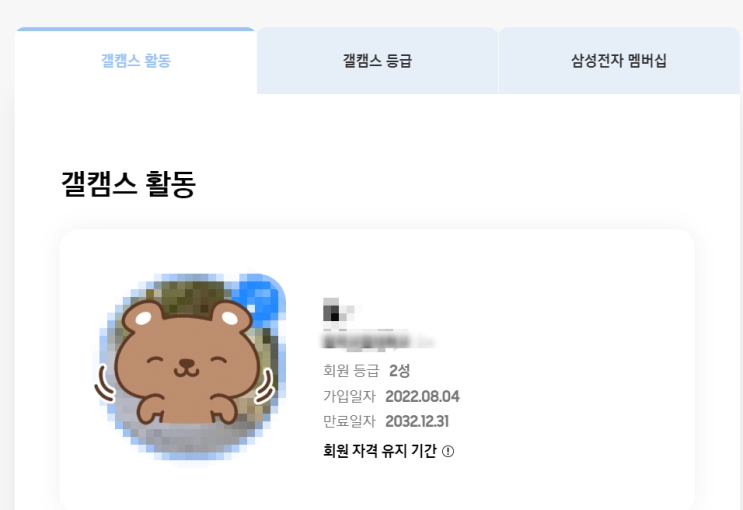Click the blue indicator bar above the active tab
Image resolution: width=743 pixels, height=510 pixels.
pyautogui.click(x=136, y=29)
